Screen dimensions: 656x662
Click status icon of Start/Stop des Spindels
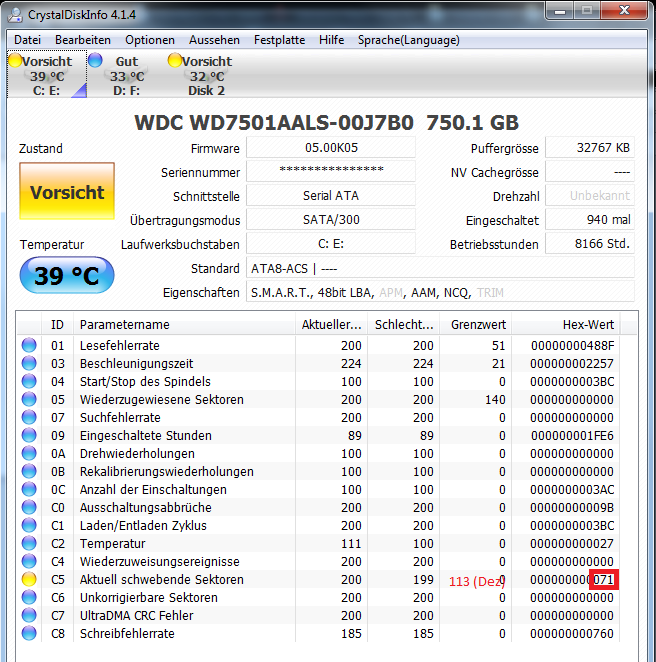(x=29, y=381)
